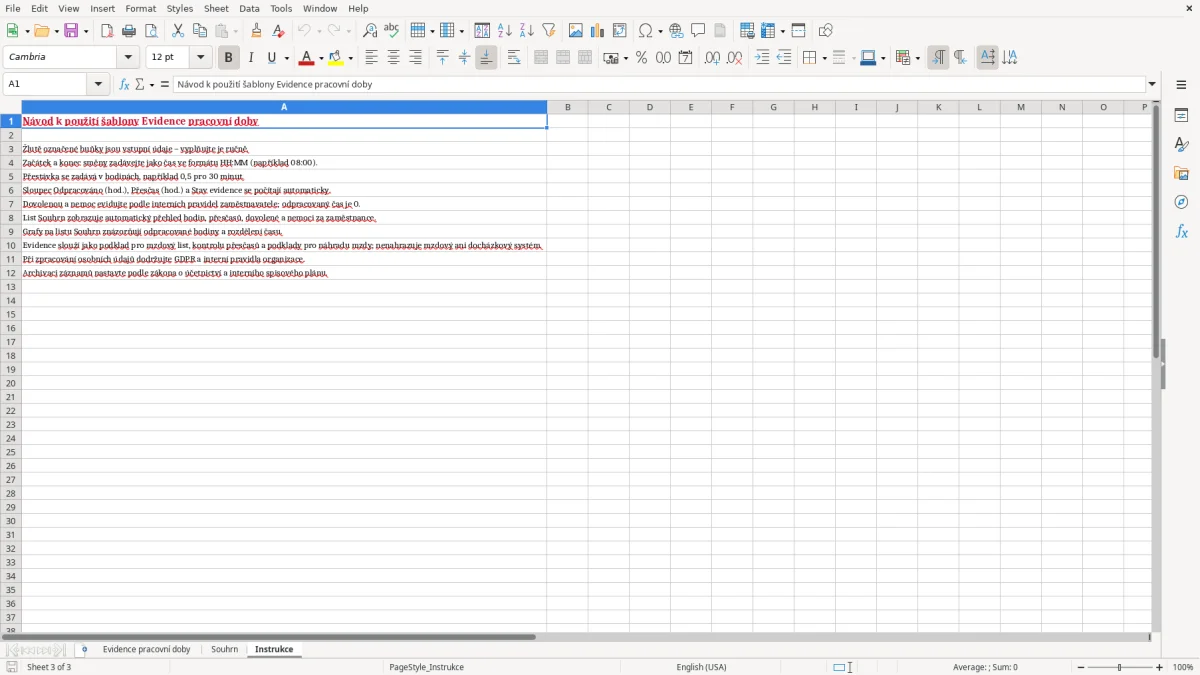1200x675 pixels.
Task: Open the font color dropdown arrow
Action: tap(320, 58)
